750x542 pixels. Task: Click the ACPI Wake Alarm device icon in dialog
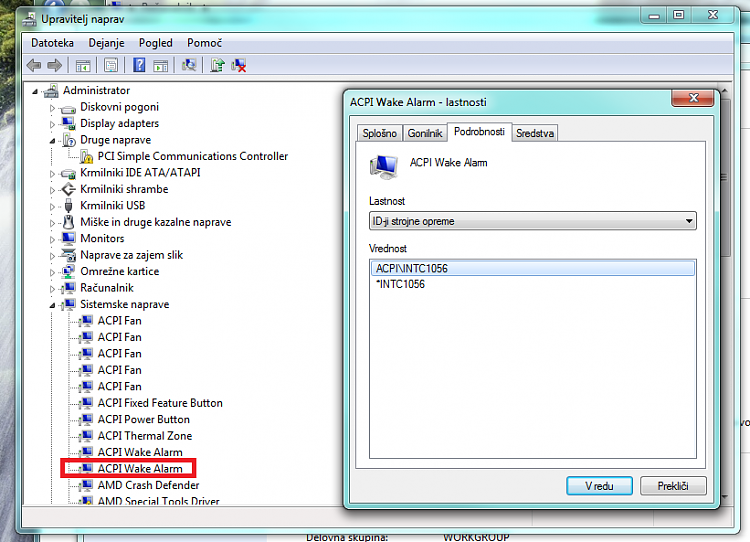384,167
